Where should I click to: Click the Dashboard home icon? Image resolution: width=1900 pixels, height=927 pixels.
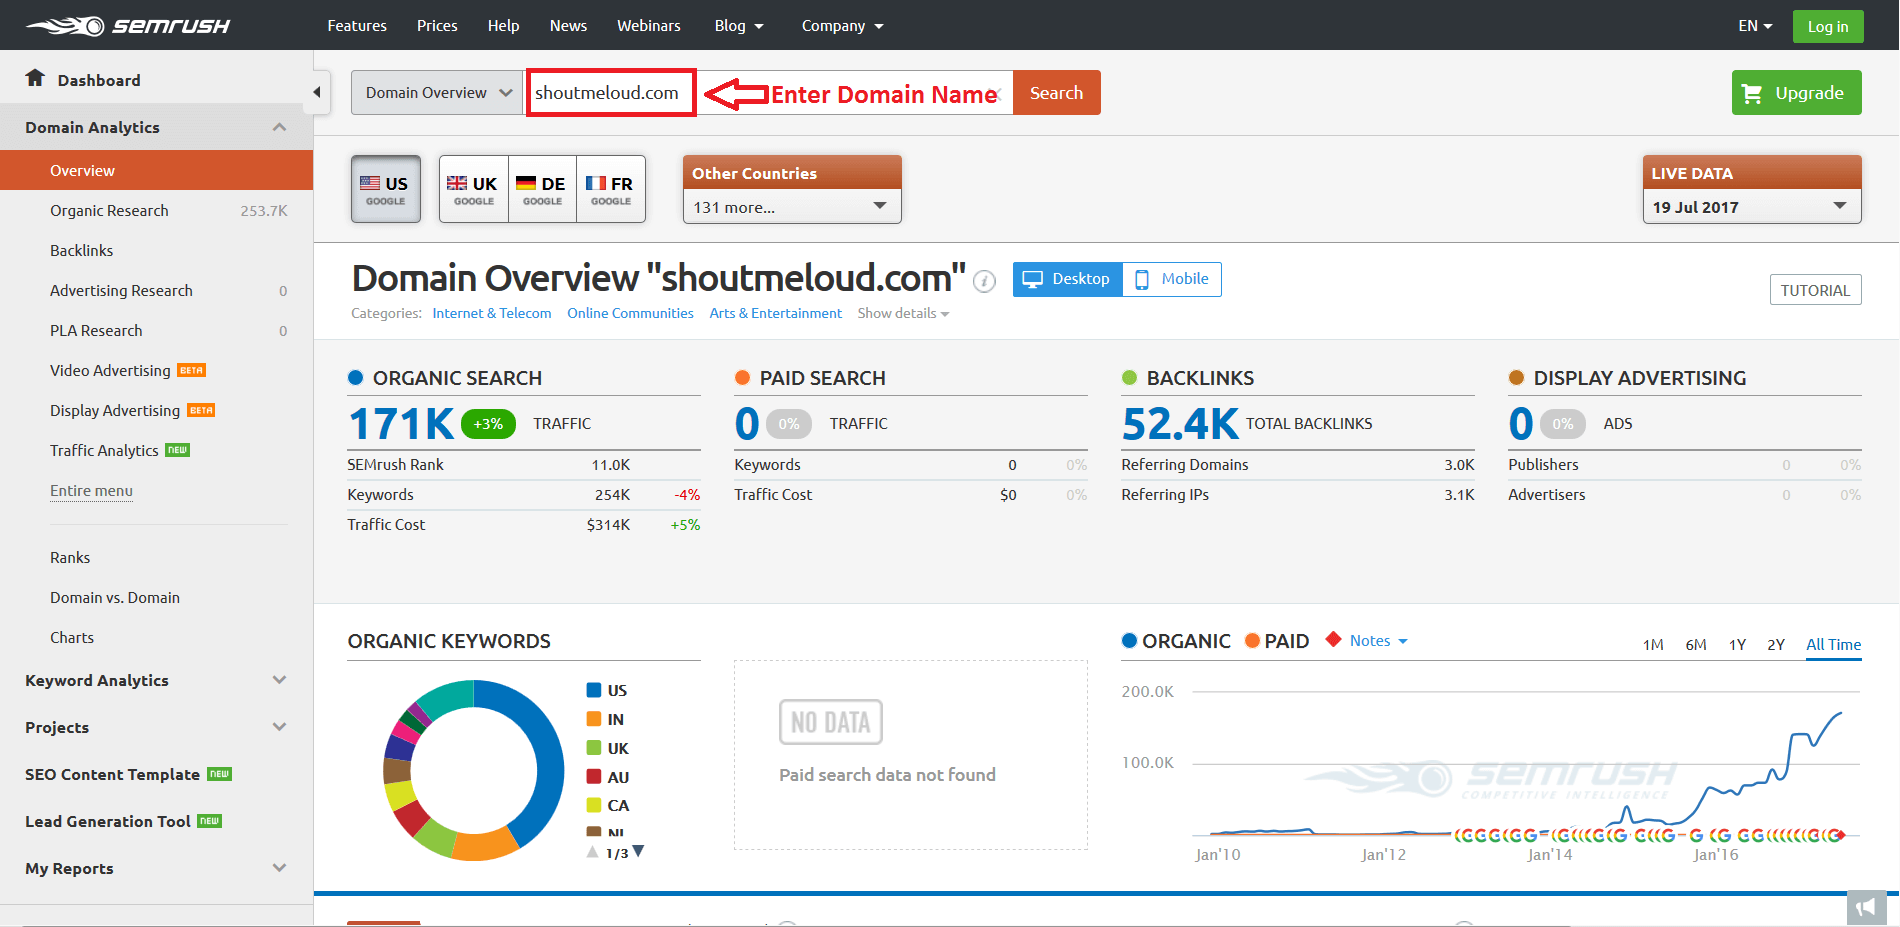[x=35, y=78]
